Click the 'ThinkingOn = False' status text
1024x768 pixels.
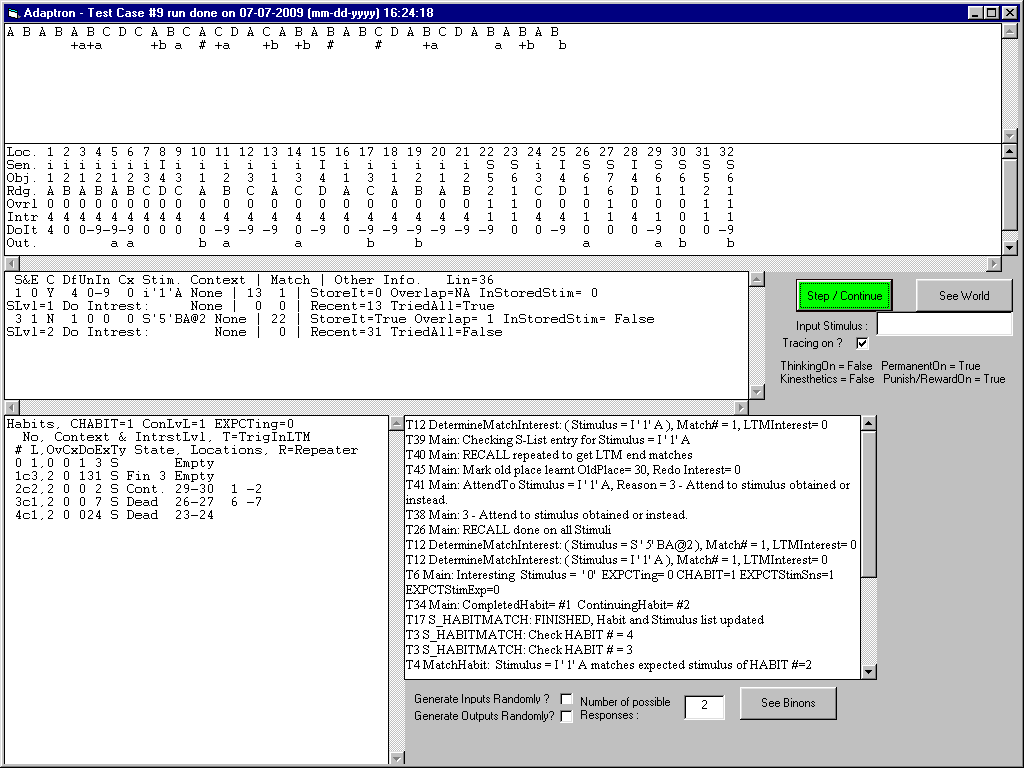click(x=825, y=366)
